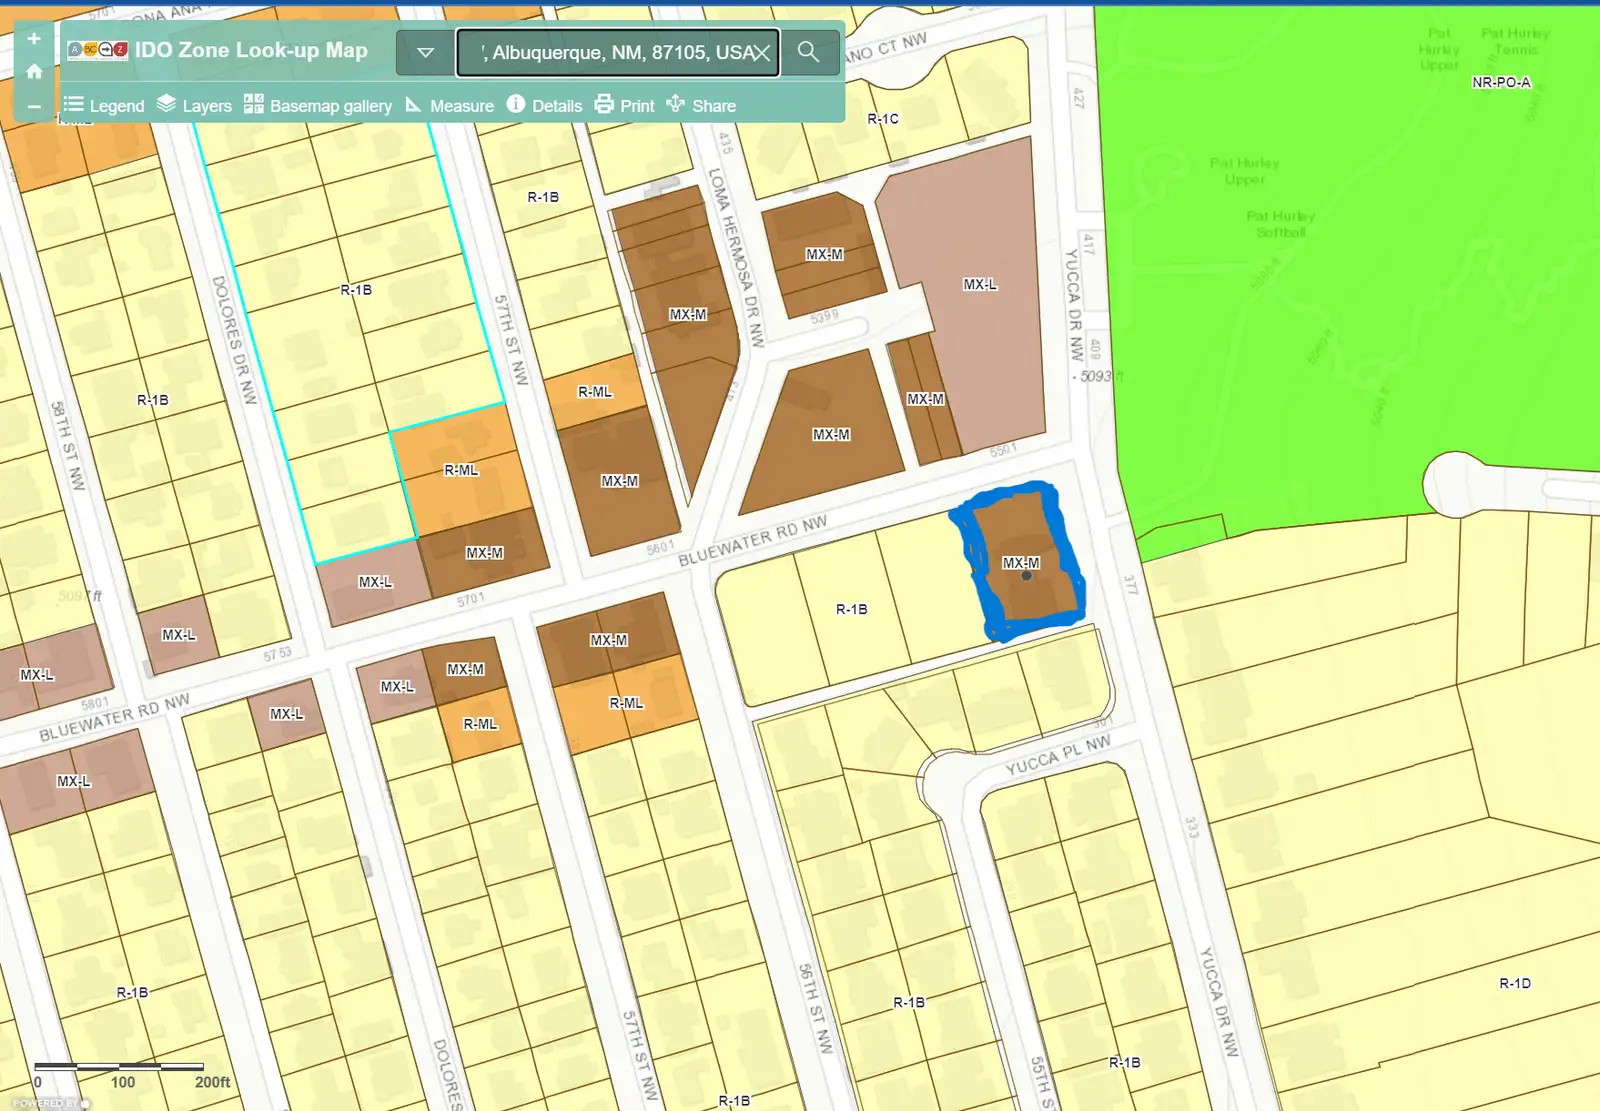Click the R-1C zone label
Screen dimensions: 1600x1111
(x=883, y=118)
